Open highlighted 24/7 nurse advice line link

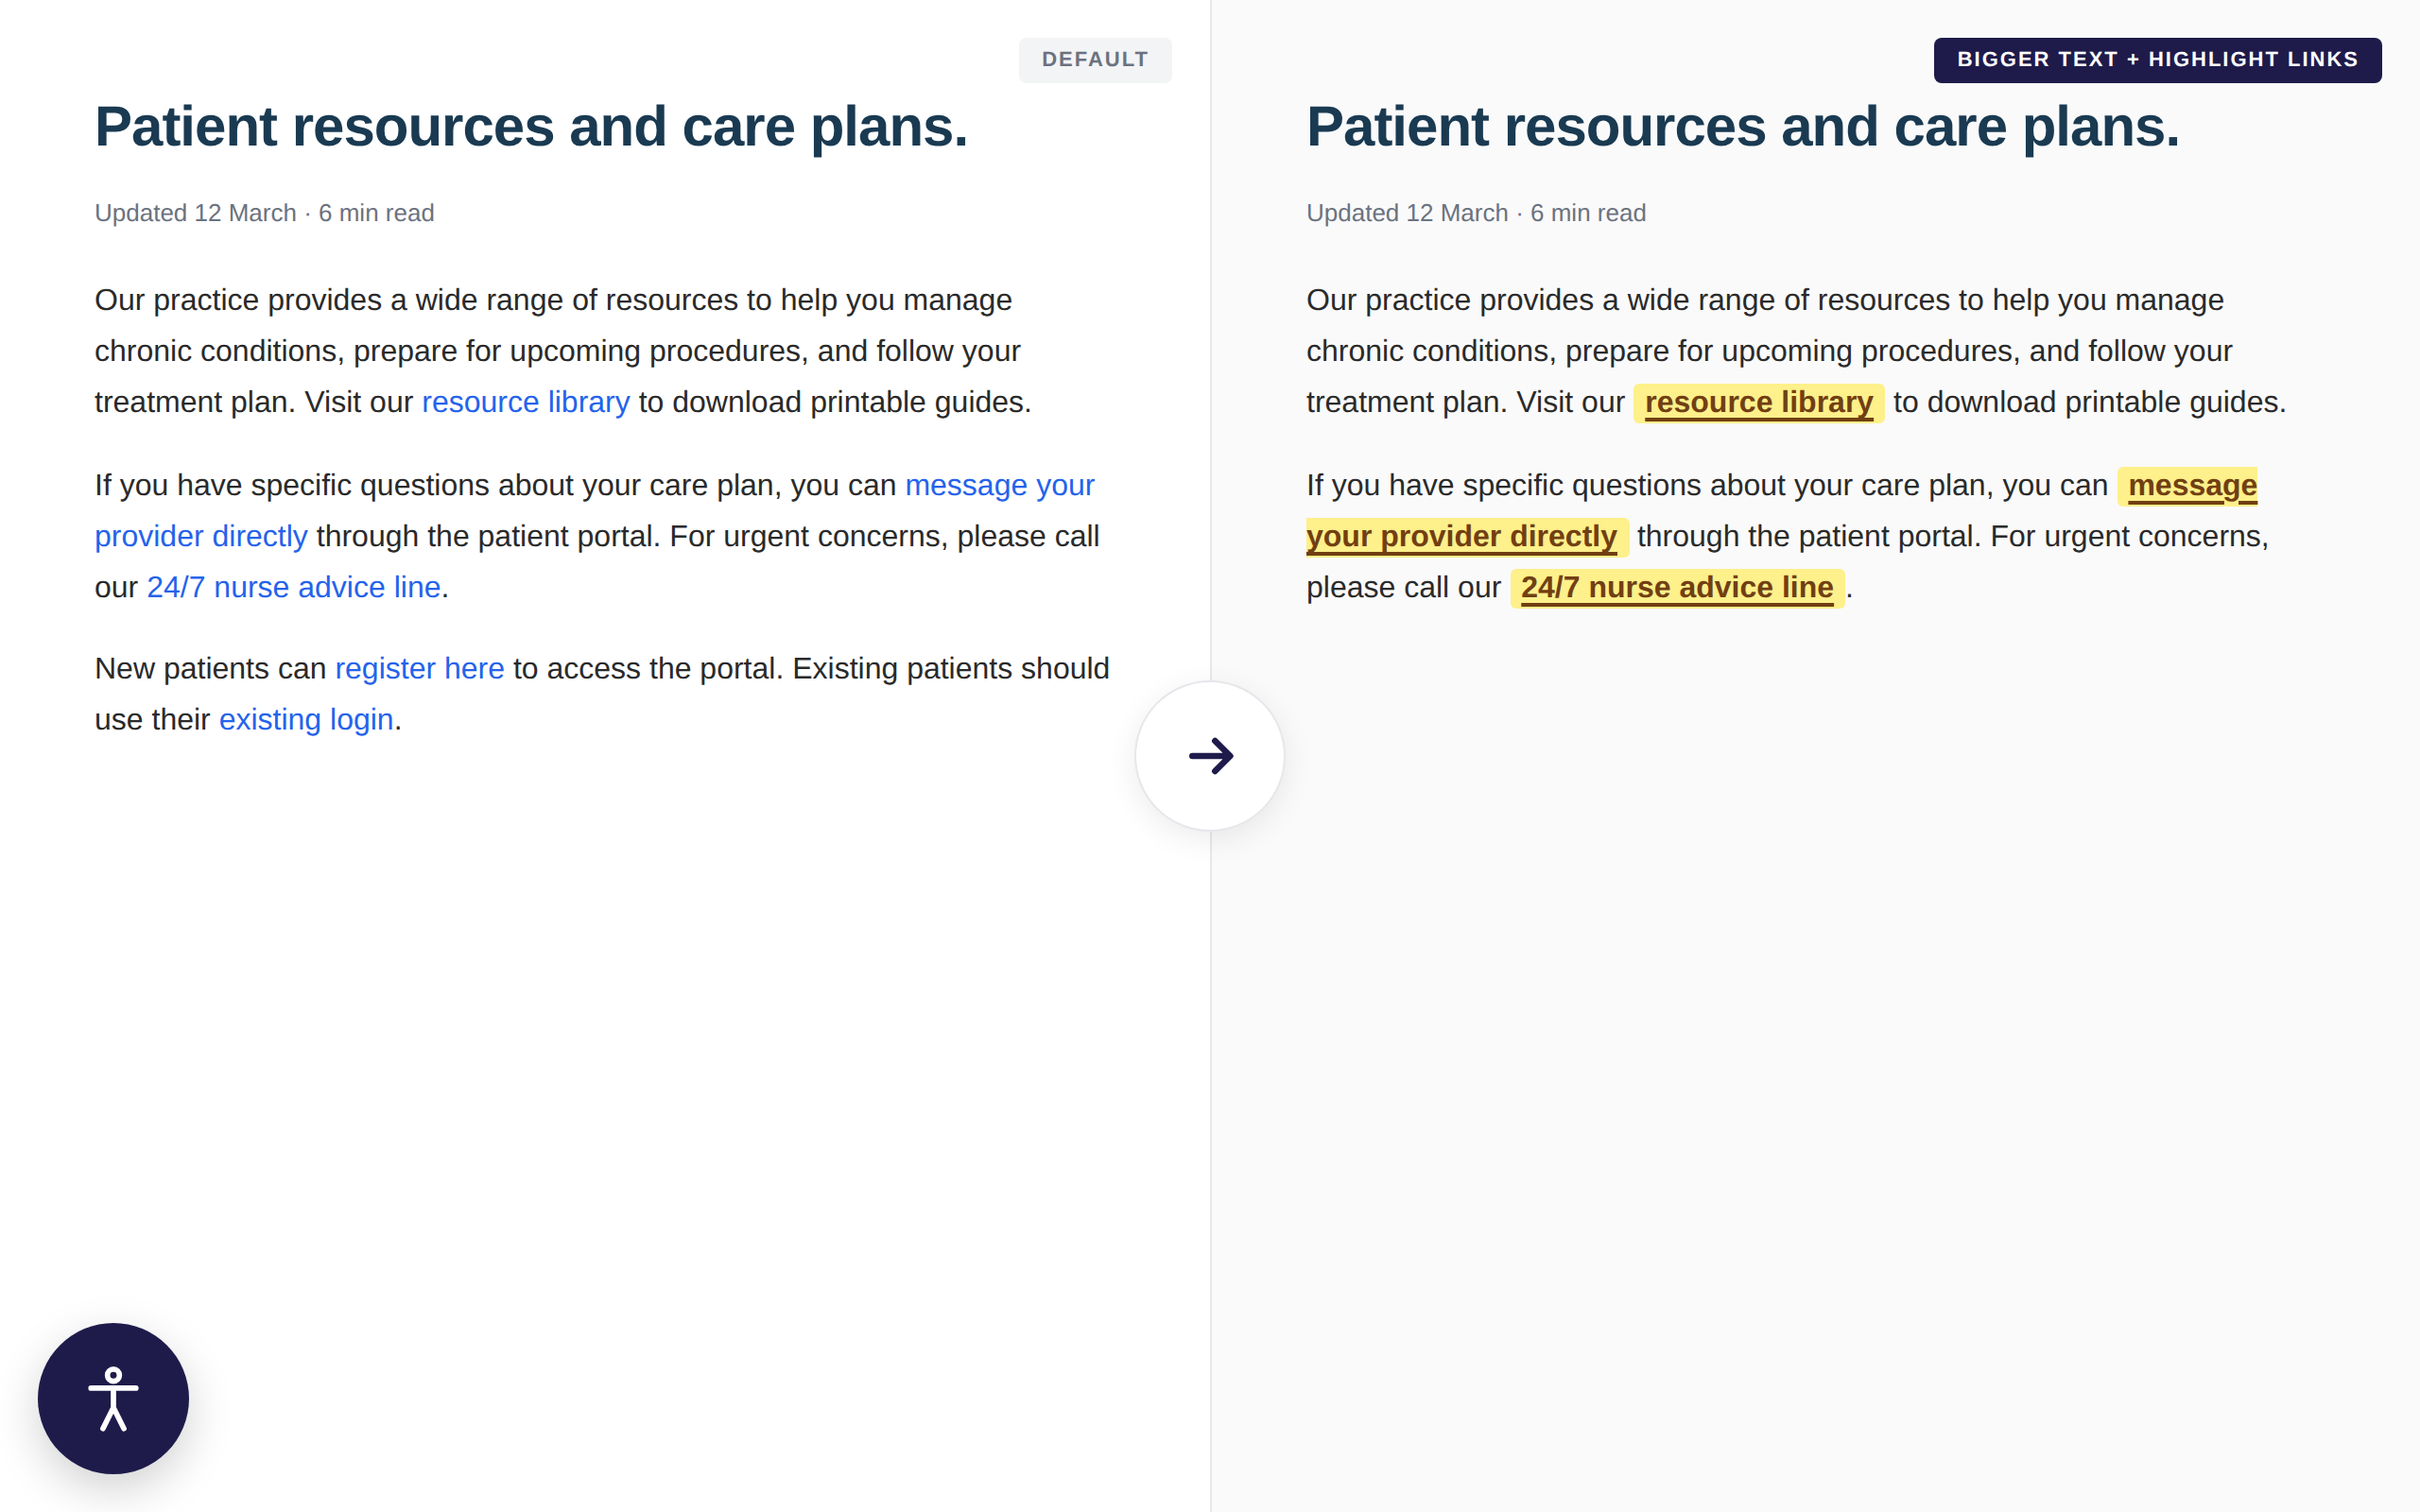point(1677,588)
